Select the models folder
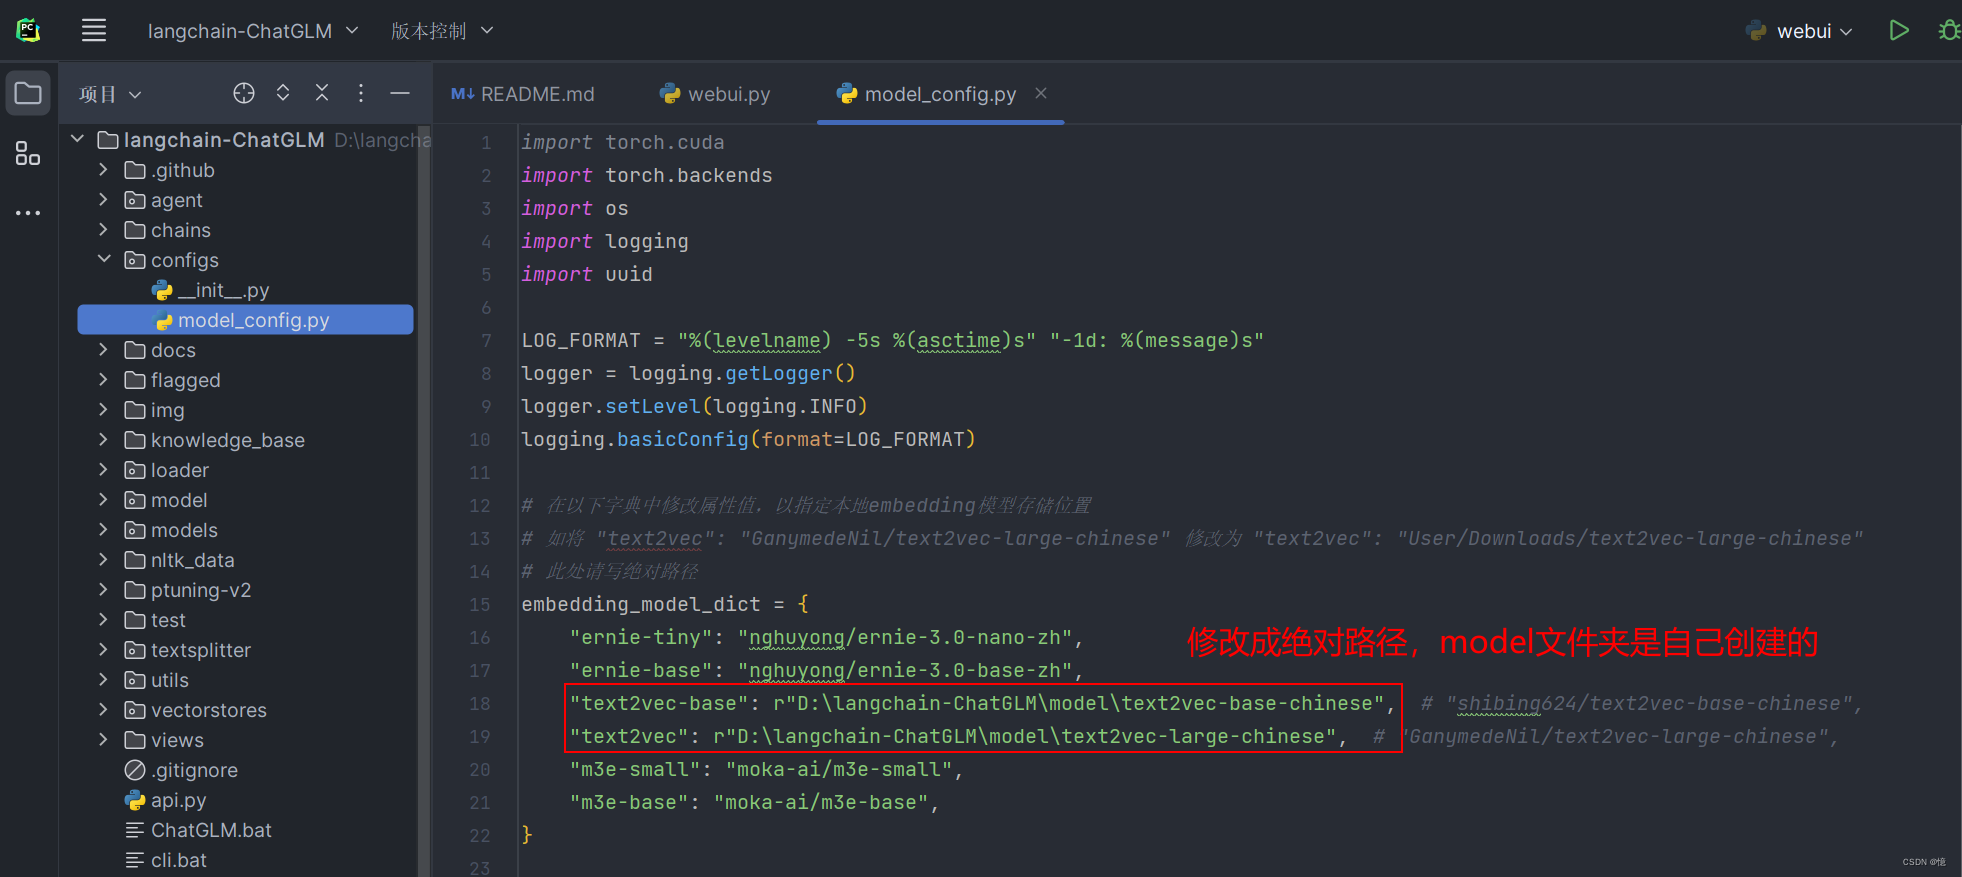 (x=170, y=530)
